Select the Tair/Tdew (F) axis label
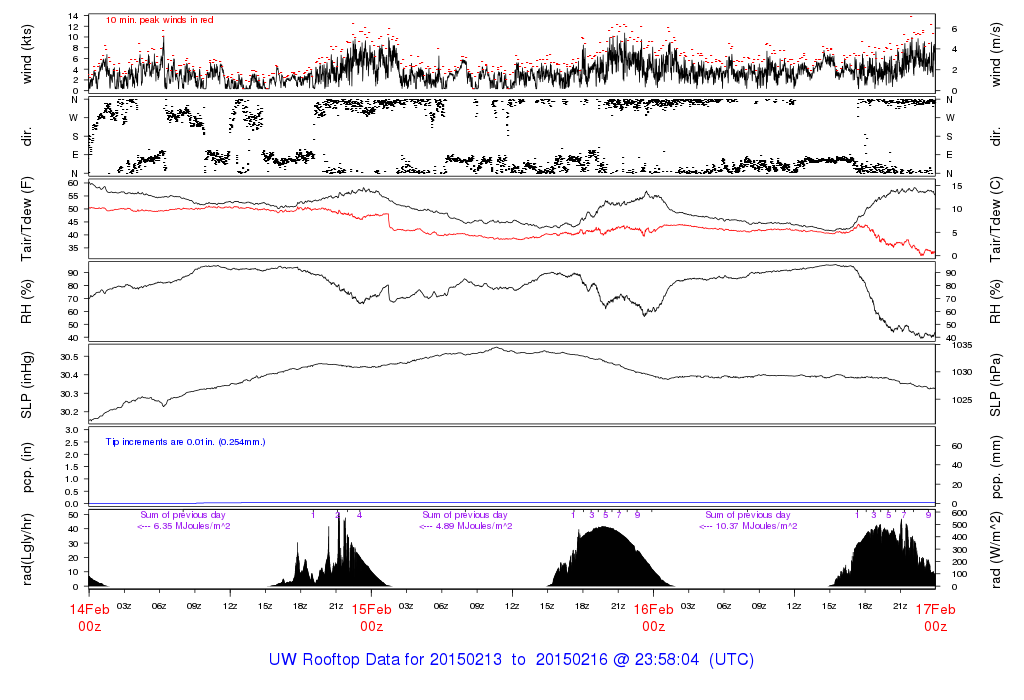 pos(27,218)
